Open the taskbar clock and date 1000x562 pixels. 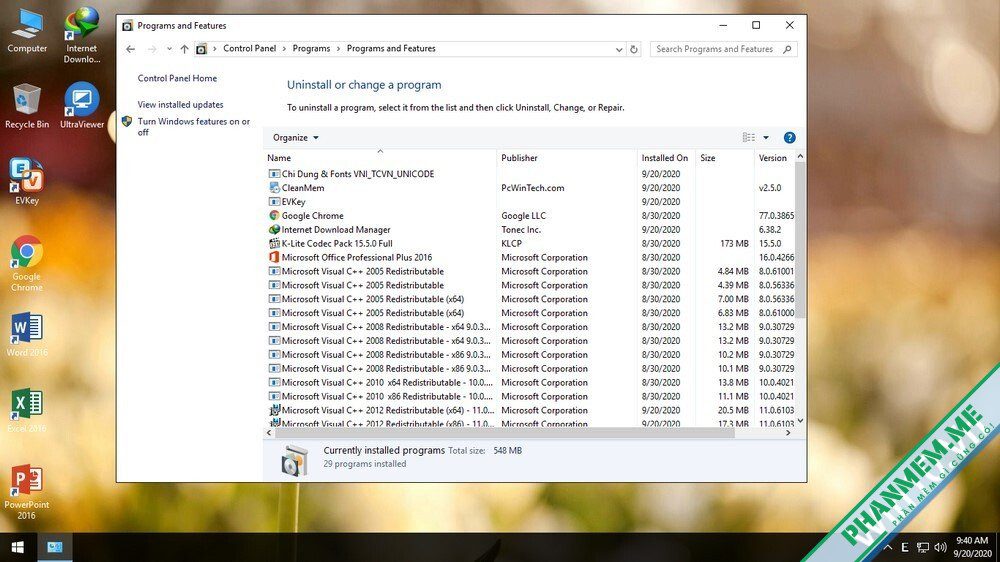pyautogui.click(x=972, y=547)
